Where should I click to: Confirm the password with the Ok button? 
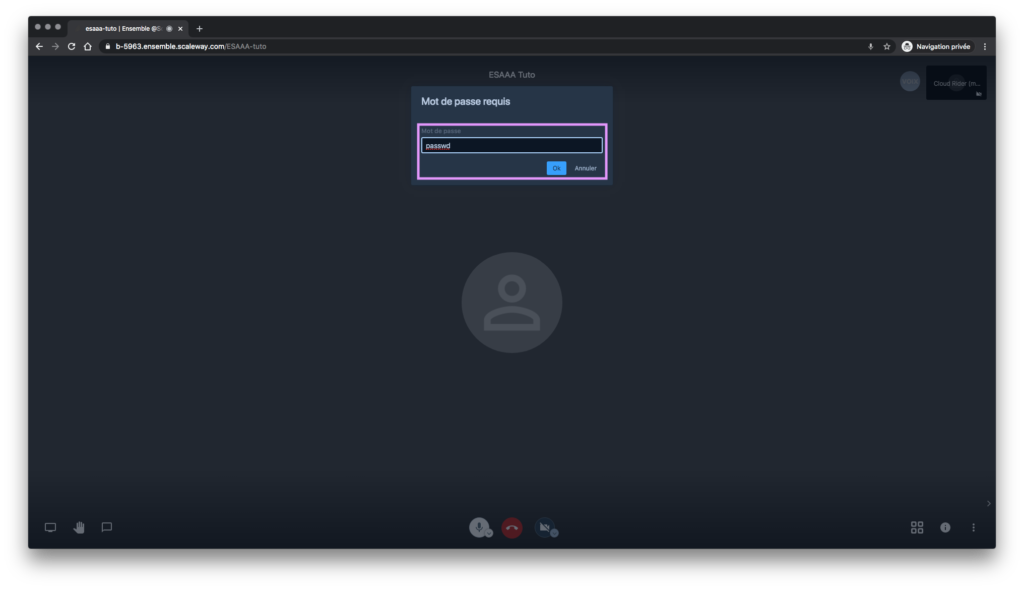click(x=556, y=168)
